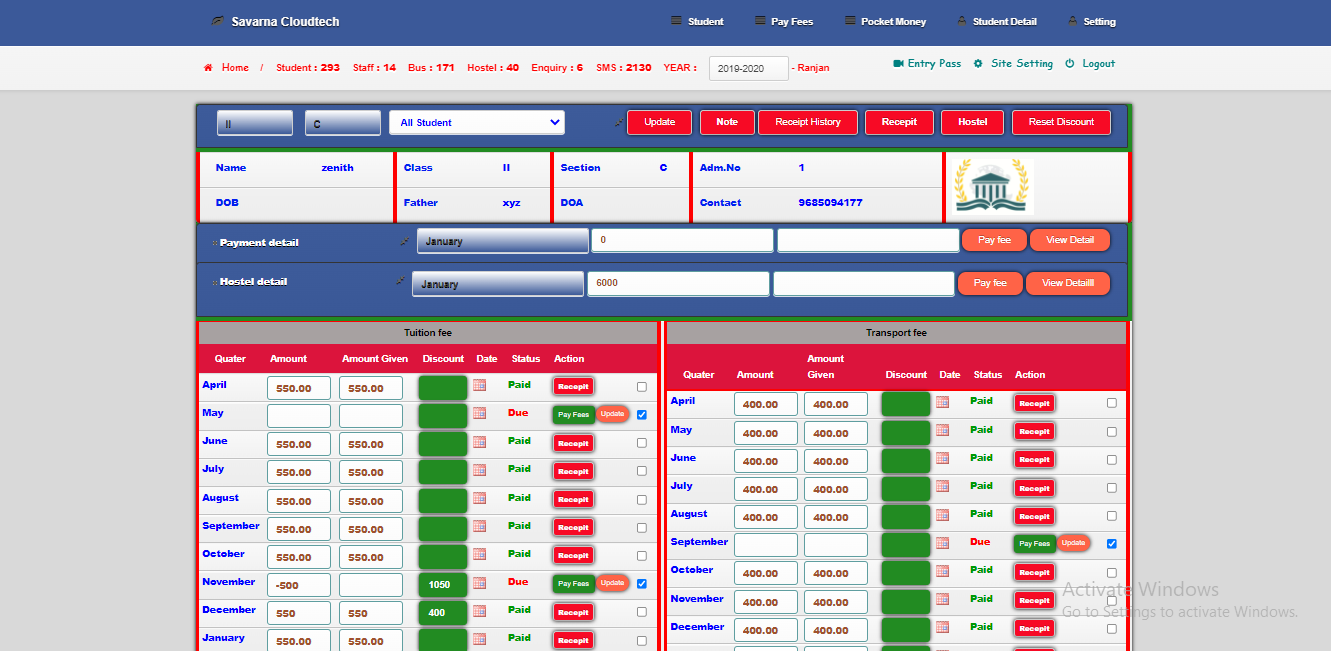1331x651 pixels.
Task: Open the Pocket Money menu
Action: click(885, 21)
